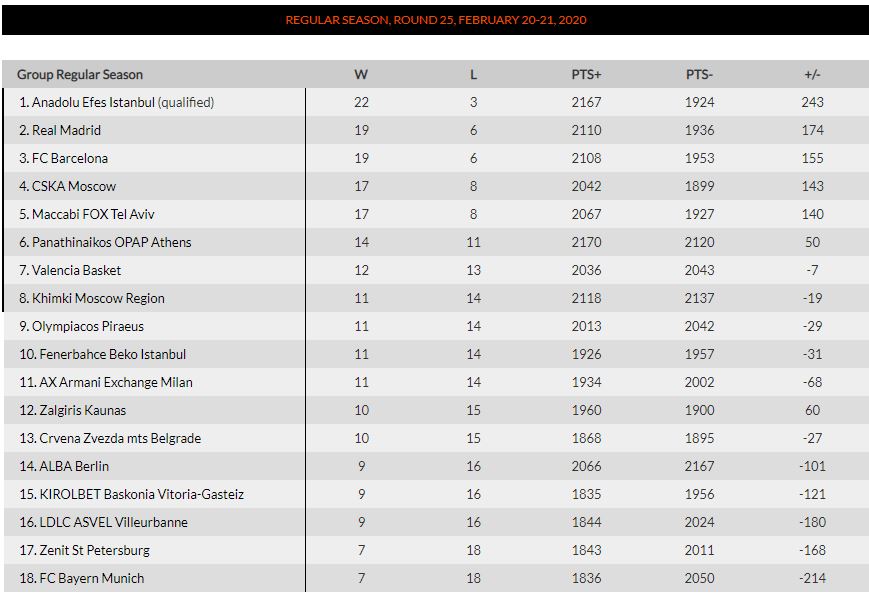Click the Valencia Basket team name
Image resolution: width=869 pixels, height=608 pixels.
(x=76, y=270)
